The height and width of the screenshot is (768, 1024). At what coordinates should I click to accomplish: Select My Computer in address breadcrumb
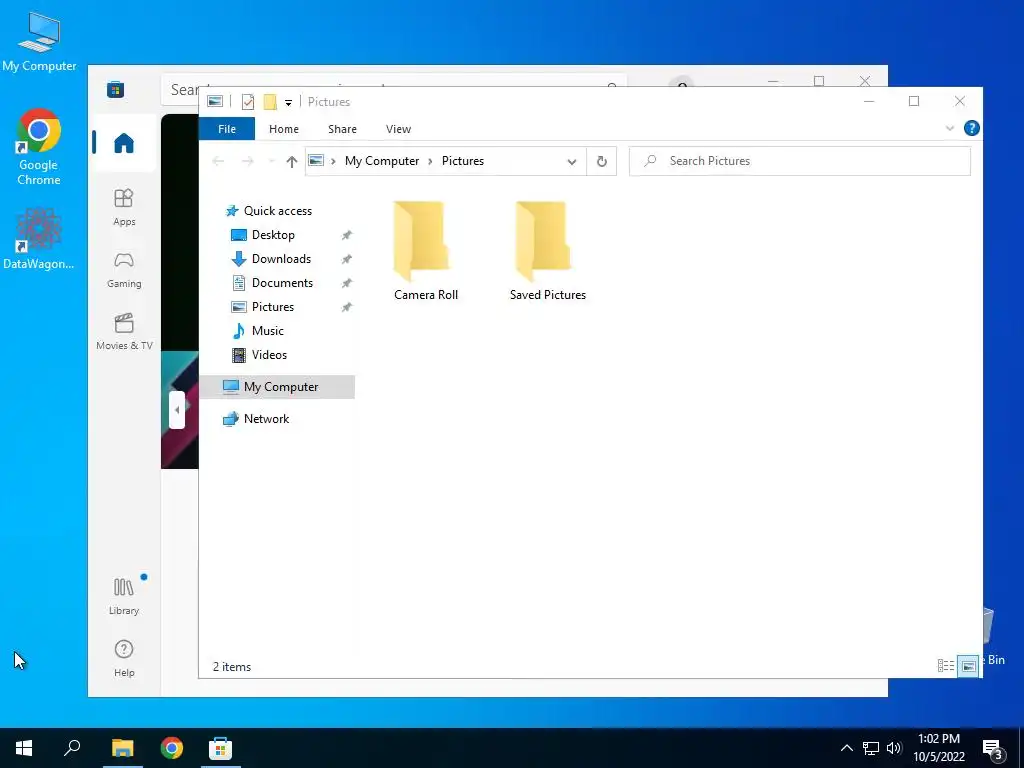(382, 161)
